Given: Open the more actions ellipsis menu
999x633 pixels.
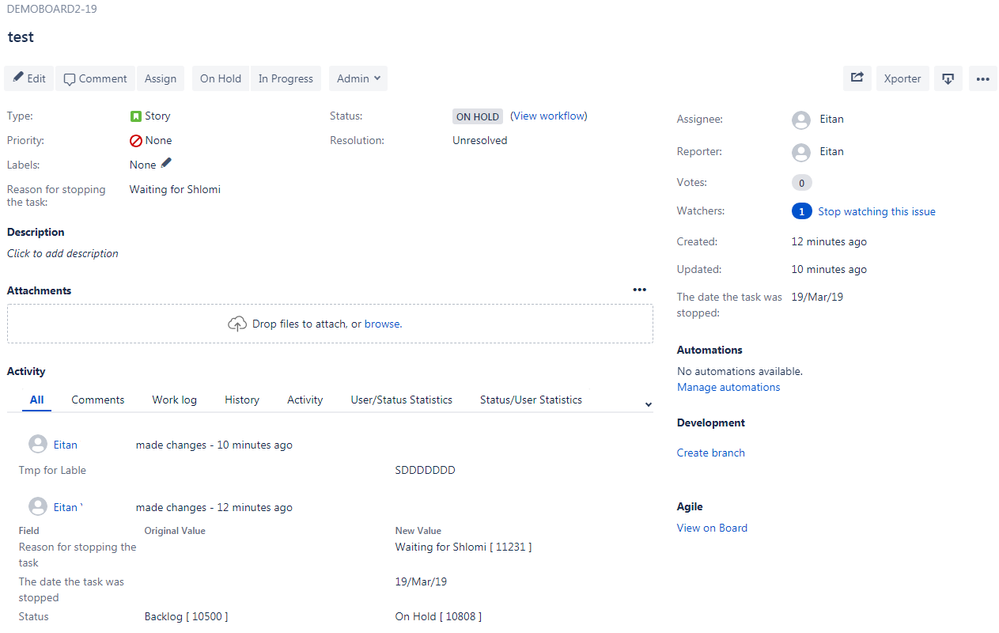Looking at the screenshot, I should 982,78.
